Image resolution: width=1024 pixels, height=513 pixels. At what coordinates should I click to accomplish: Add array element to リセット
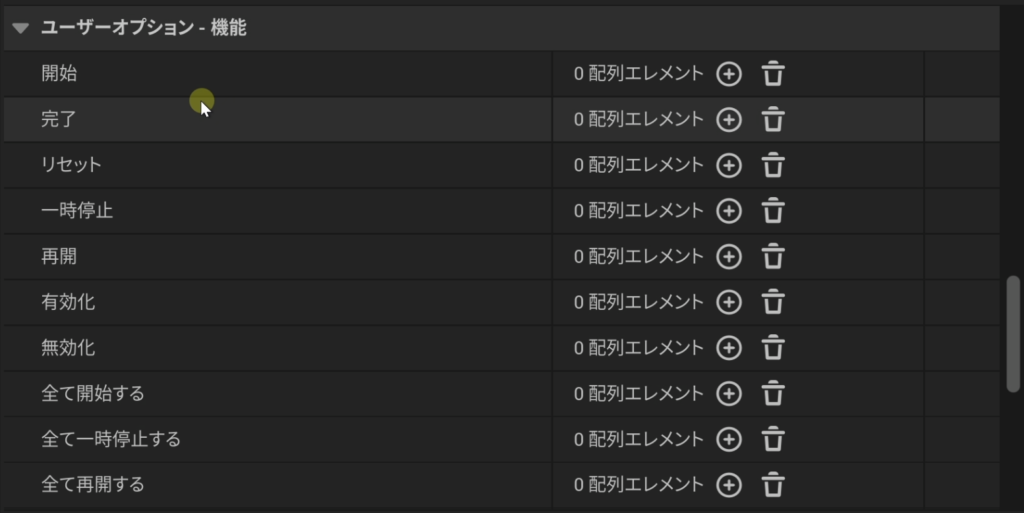tap(730, 165)
